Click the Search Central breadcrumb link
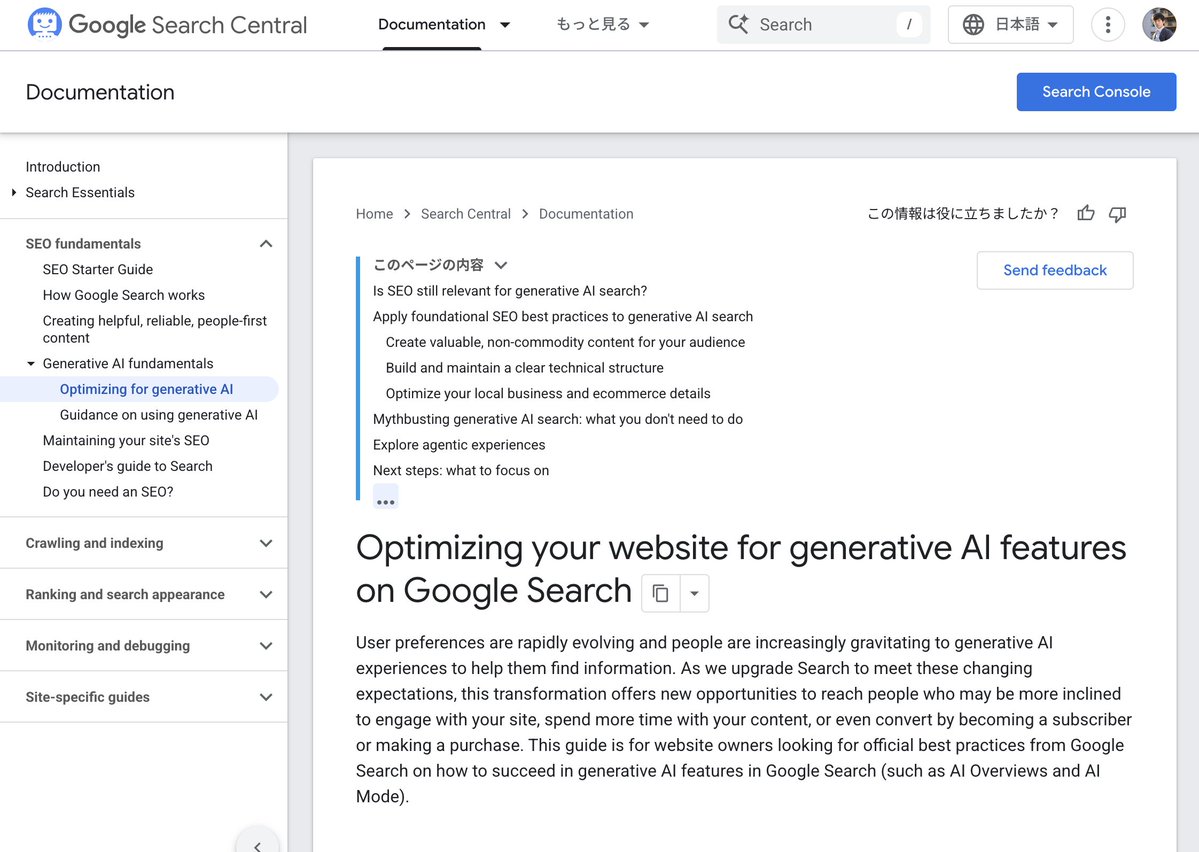The image size is (1199, 852). tap(466, 213)
